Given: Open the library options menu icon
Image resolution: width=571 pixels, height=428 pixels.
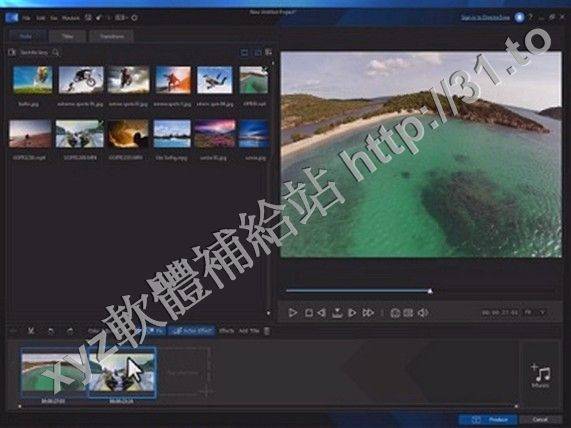Looking at the screenshot, I should tap(268, 52).
